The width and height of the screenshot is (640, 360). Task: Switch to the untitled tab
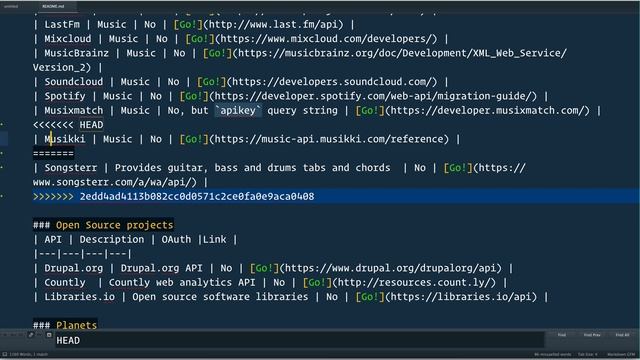(11, 6)
